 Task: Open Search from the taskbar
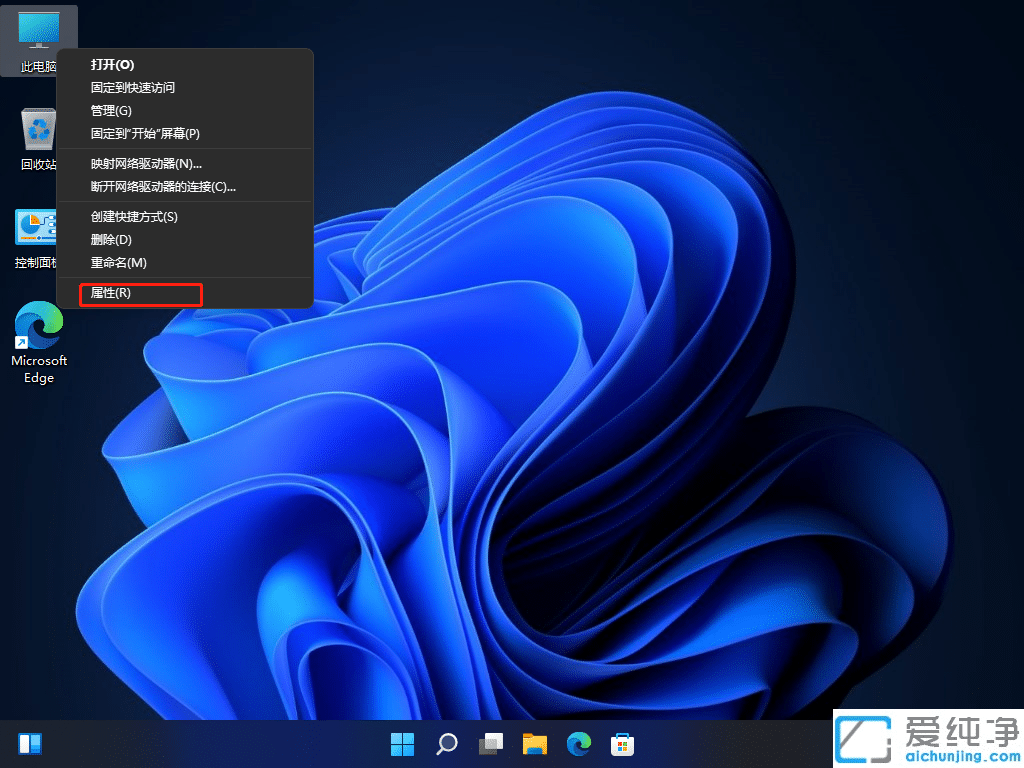[x=446, y=743]
